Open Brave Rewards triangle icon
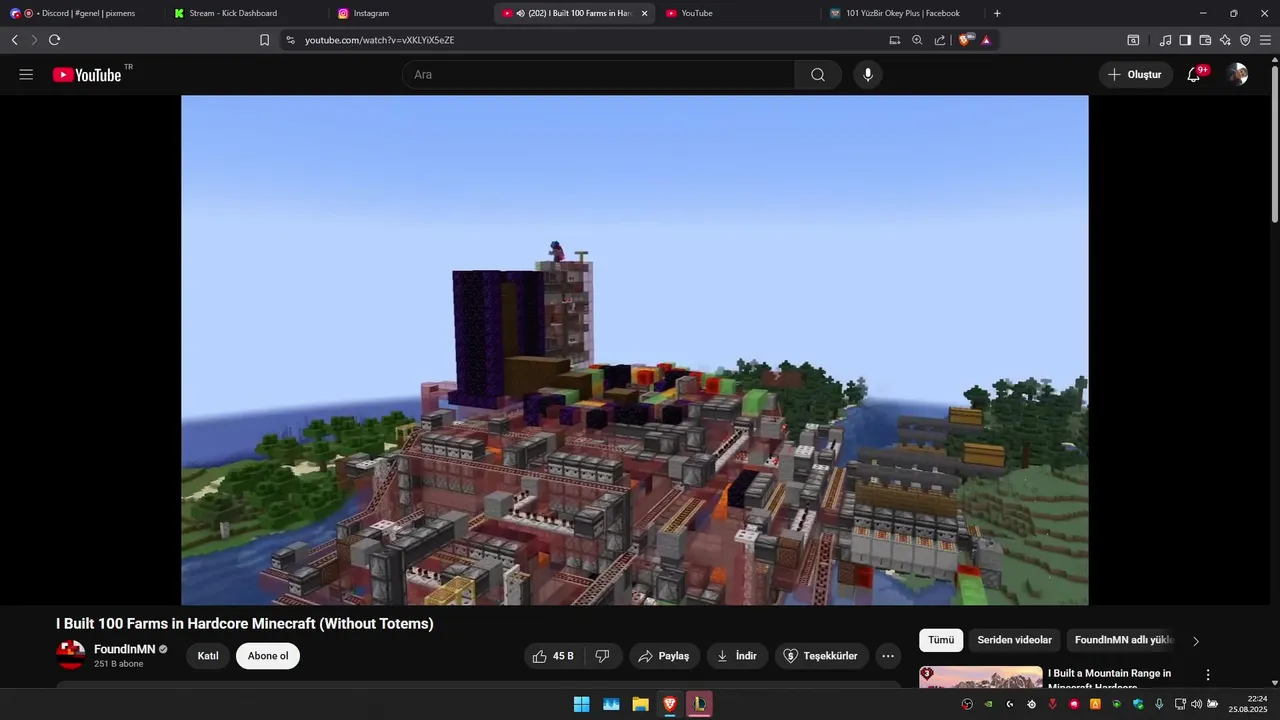This screenshot has height=720, width=1280. [x=986, y=40]
